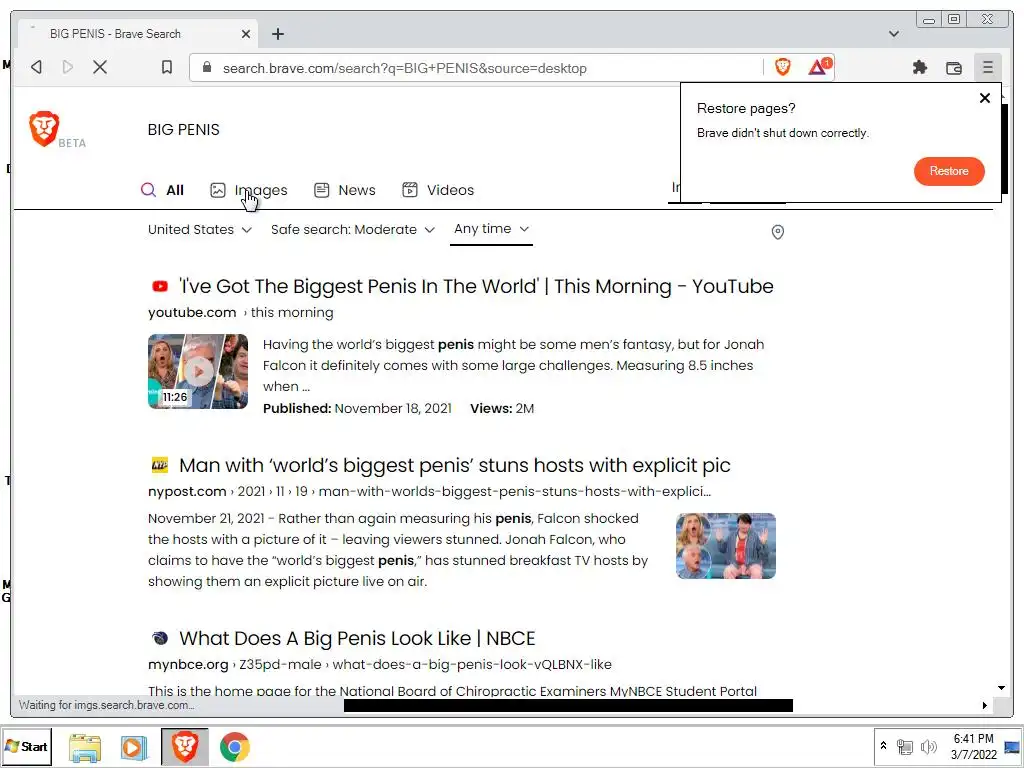The image size is (1024, 768).
Task: Open File Explorer from the taskbar
Action: (x=85, y=747)
